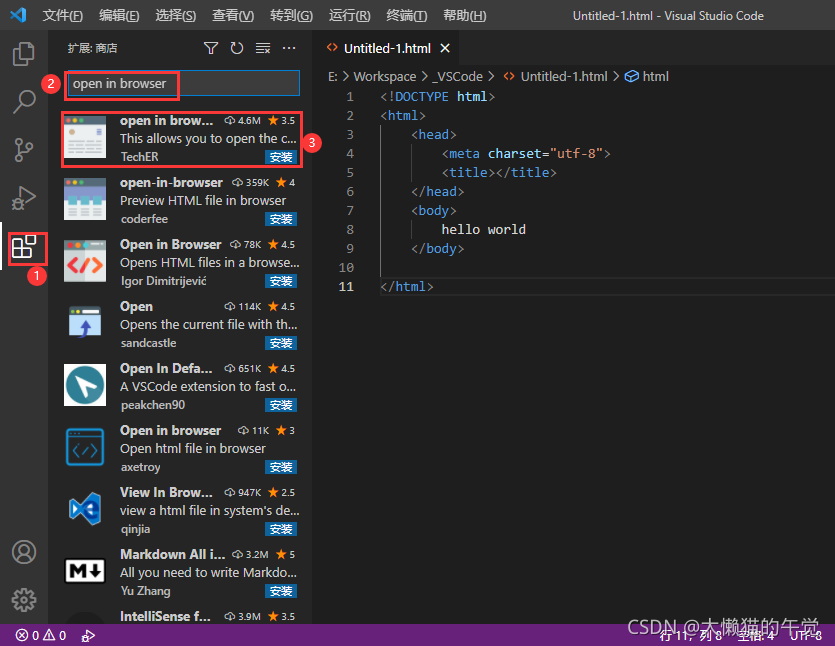This screenshot has height=646, width=835.
Task: Open the Explorer view in the activity bar
Action: pyautogui.click(x=23, y=53)
